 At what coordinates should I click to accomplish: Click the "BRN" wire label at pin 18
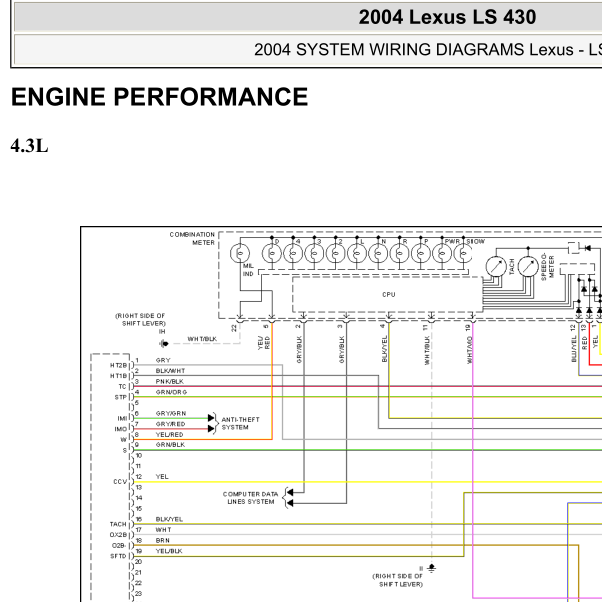(162, 540)
